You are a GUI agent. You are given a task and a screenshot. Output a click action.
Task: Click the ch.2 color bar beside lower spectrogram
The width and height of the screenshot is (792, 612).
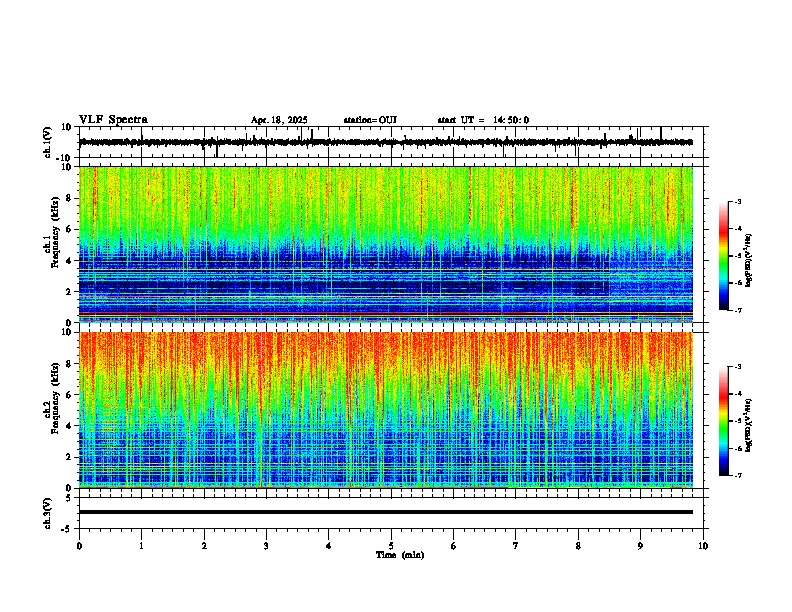[x=724, y=421]
